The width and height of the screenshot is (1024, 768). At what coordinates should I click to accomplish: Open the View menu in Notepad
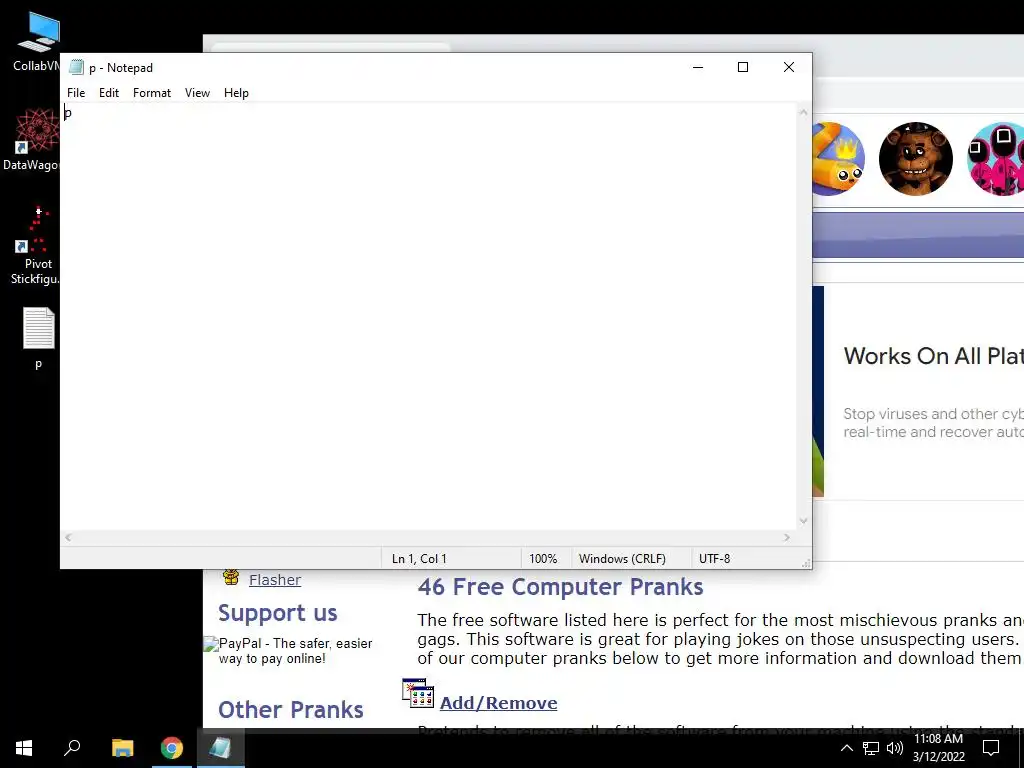[197, 93]
